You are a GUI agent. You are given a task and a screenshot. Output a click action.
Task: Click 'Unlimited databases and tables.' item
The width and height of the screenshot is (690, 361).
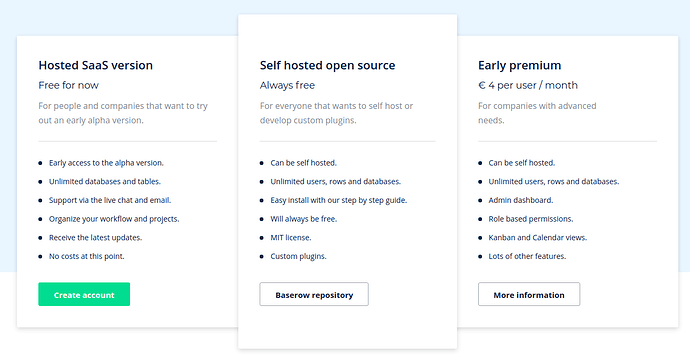pos(105,181)
